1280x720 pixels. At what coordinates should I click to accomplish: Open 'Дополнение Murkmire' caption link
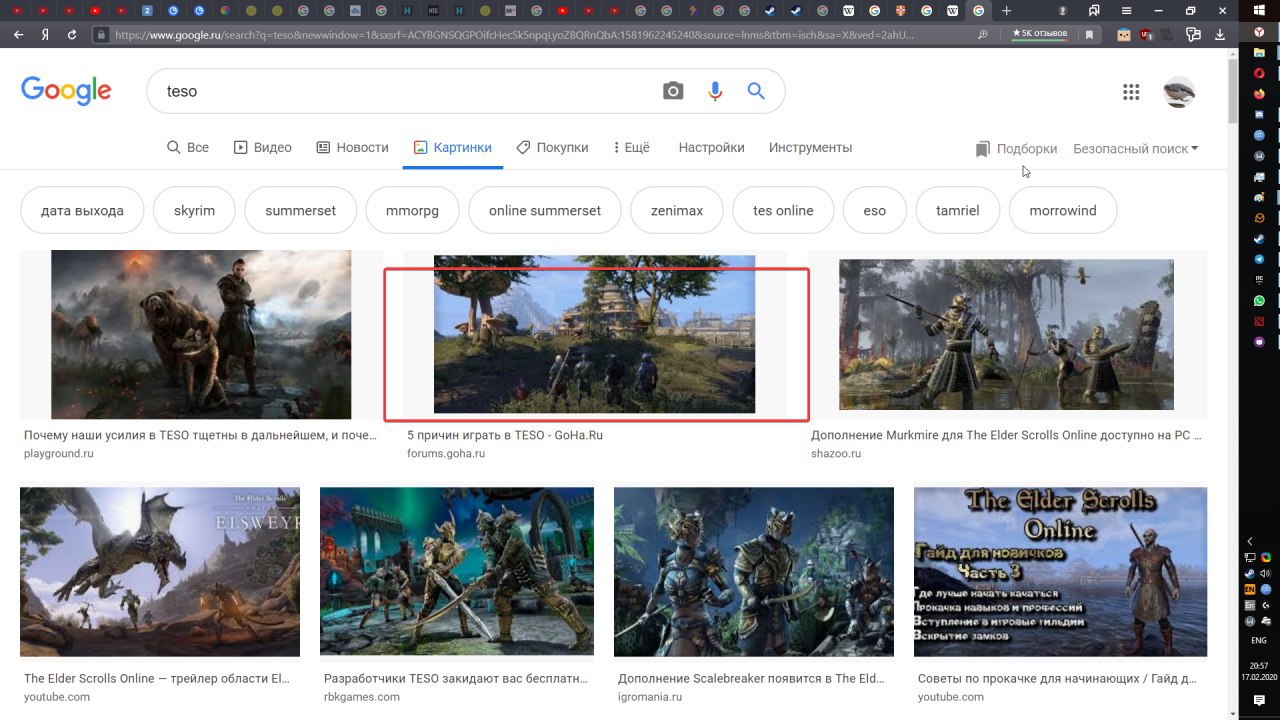(1006, 435)
